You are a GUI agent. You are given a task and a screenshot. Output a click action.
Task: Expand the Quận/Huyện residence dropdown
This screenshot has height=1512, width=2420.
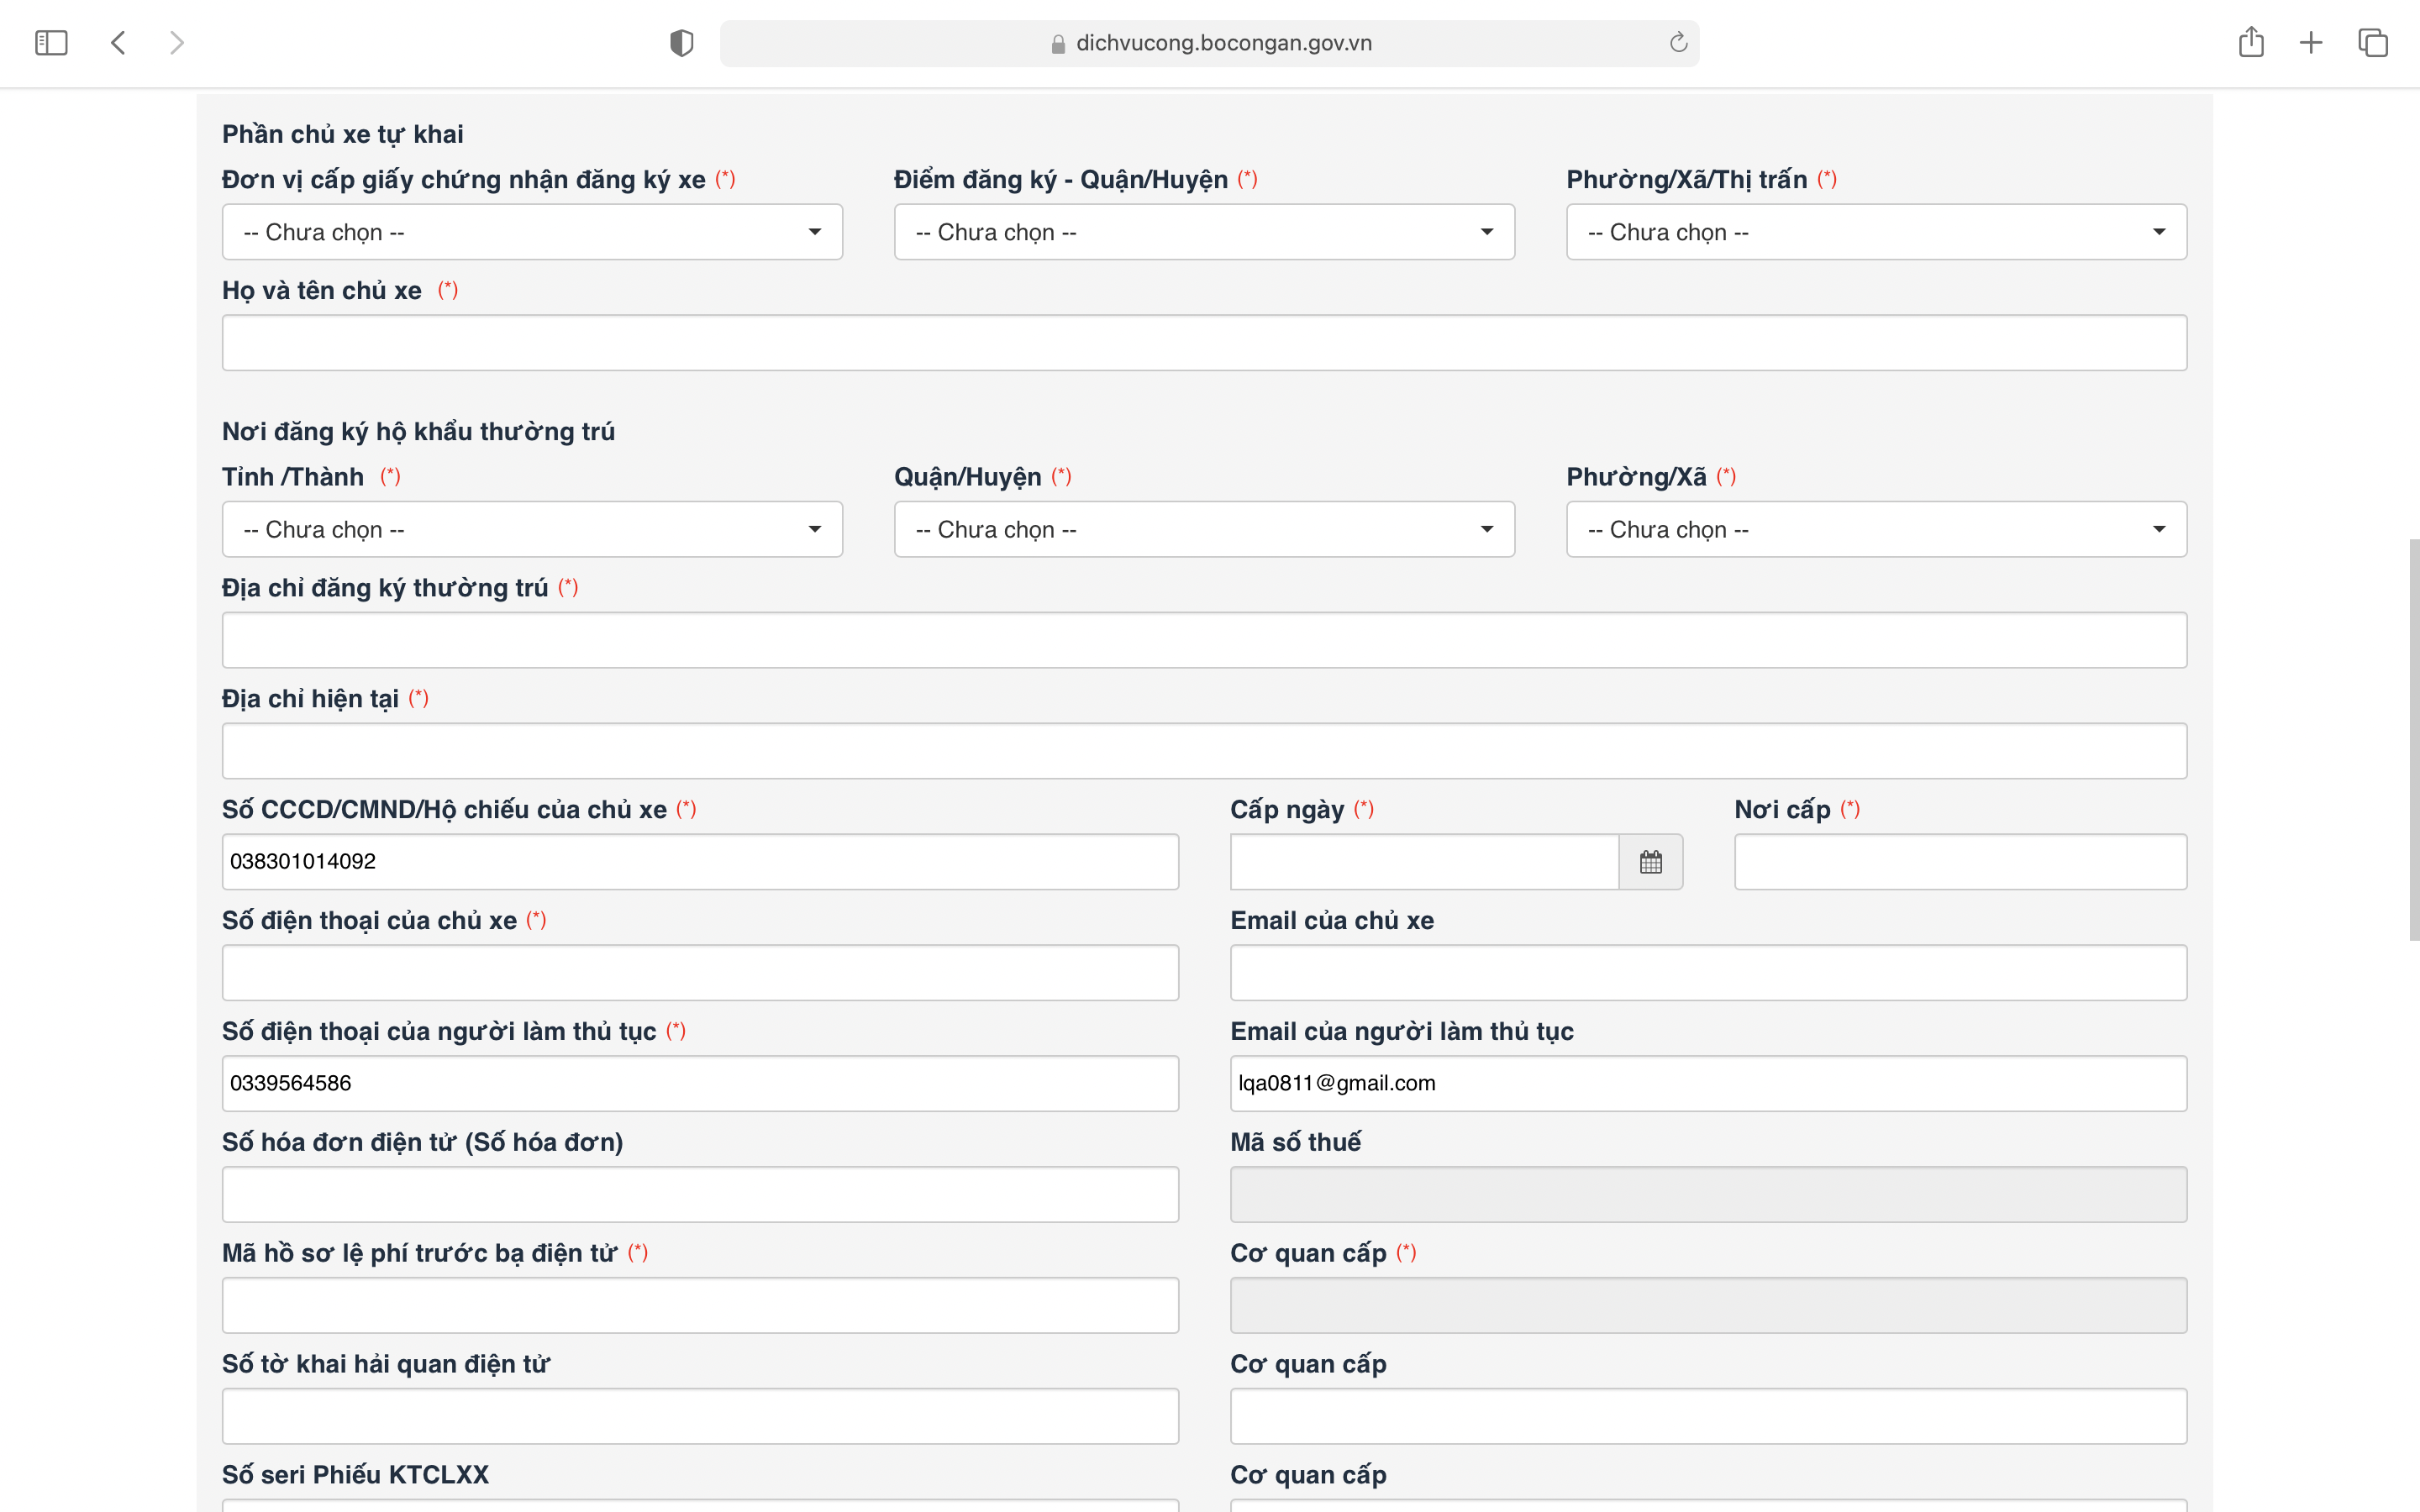(x=1204, y=529)
